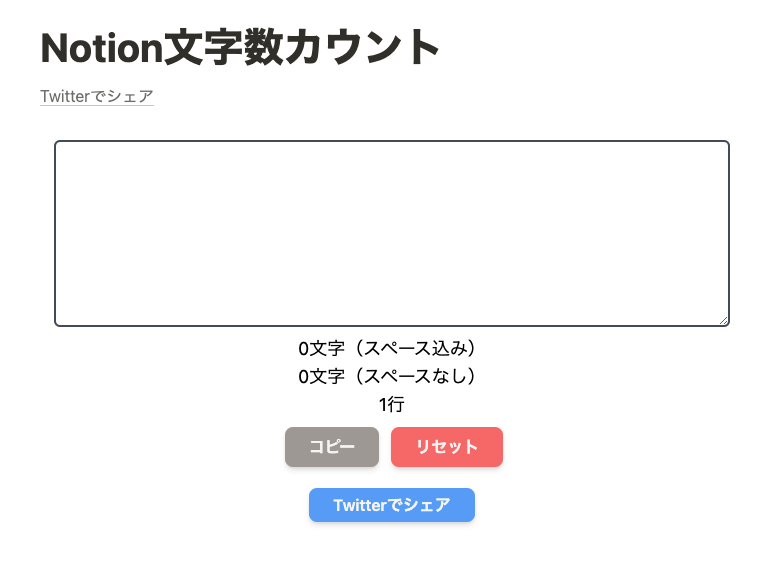Click the blue Twitterでシェア button
Image resolution: width=782 pixels, height=561 pixels.
click(391, 505)
